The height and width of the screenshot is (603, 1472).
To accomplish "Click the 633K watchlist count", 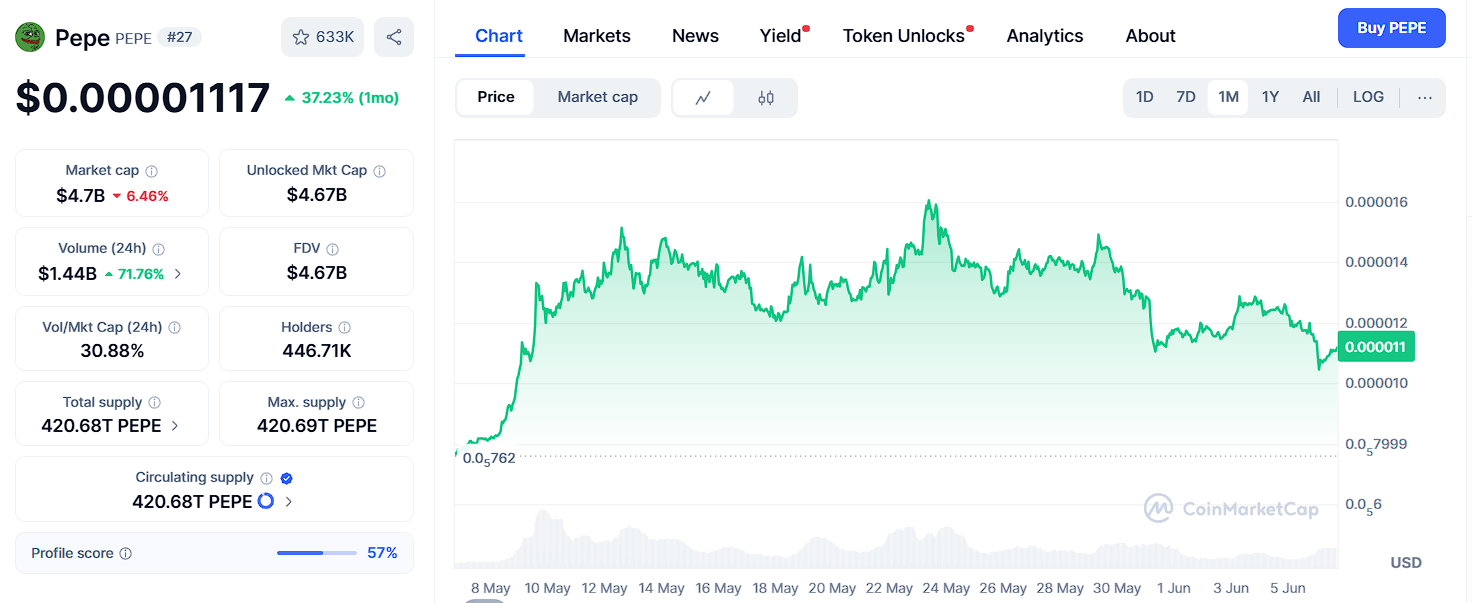I will coord(335,37).
